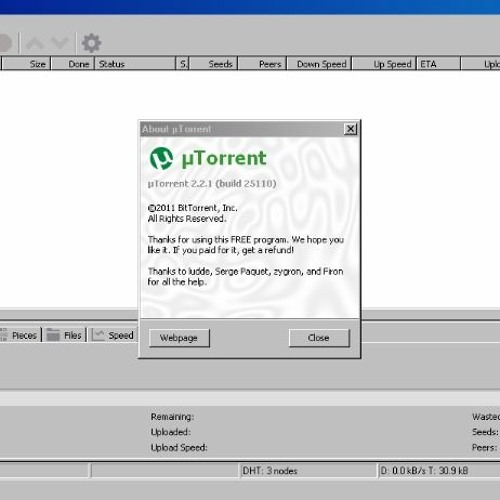This screenshot has width=500, height=500.
Task: Click the move down queue arrow
Action: pyautogui.click(x=59, y=43)
